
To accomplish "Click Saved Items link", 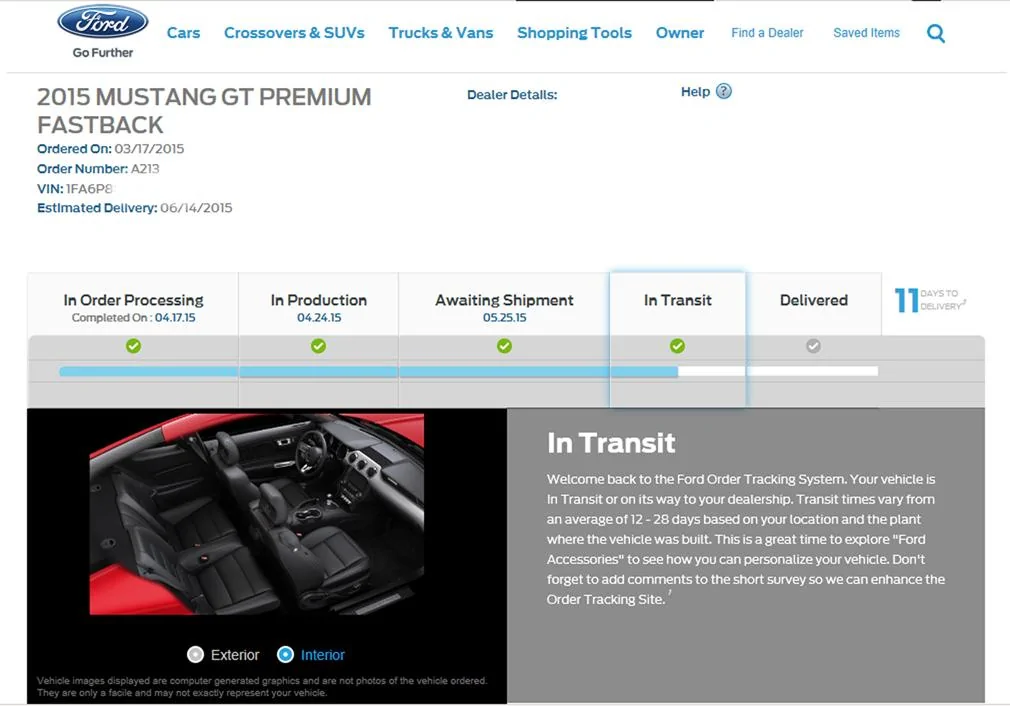I will click(x=866, y=33).
